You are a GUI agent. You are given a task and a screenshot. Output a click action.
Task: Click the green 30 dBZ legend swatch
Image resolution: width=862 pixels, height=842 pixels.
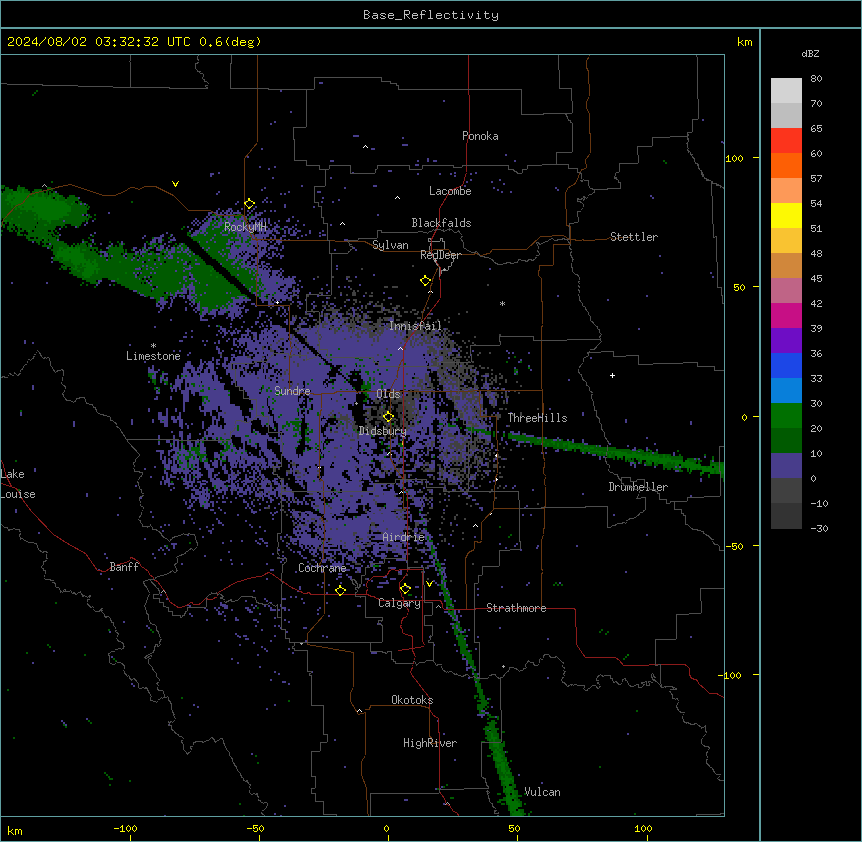pos(786,416)
